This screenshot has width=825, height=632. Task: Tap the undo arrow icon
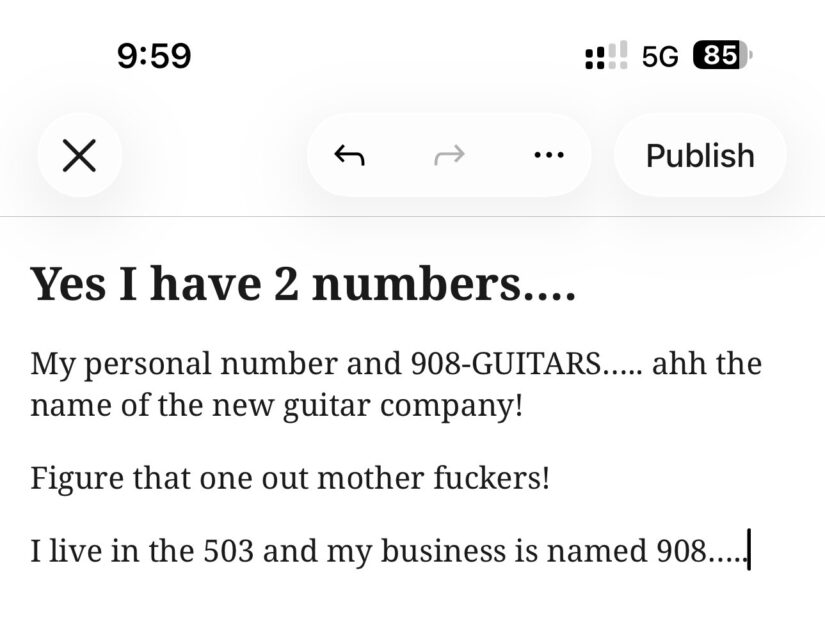(349, 155)
